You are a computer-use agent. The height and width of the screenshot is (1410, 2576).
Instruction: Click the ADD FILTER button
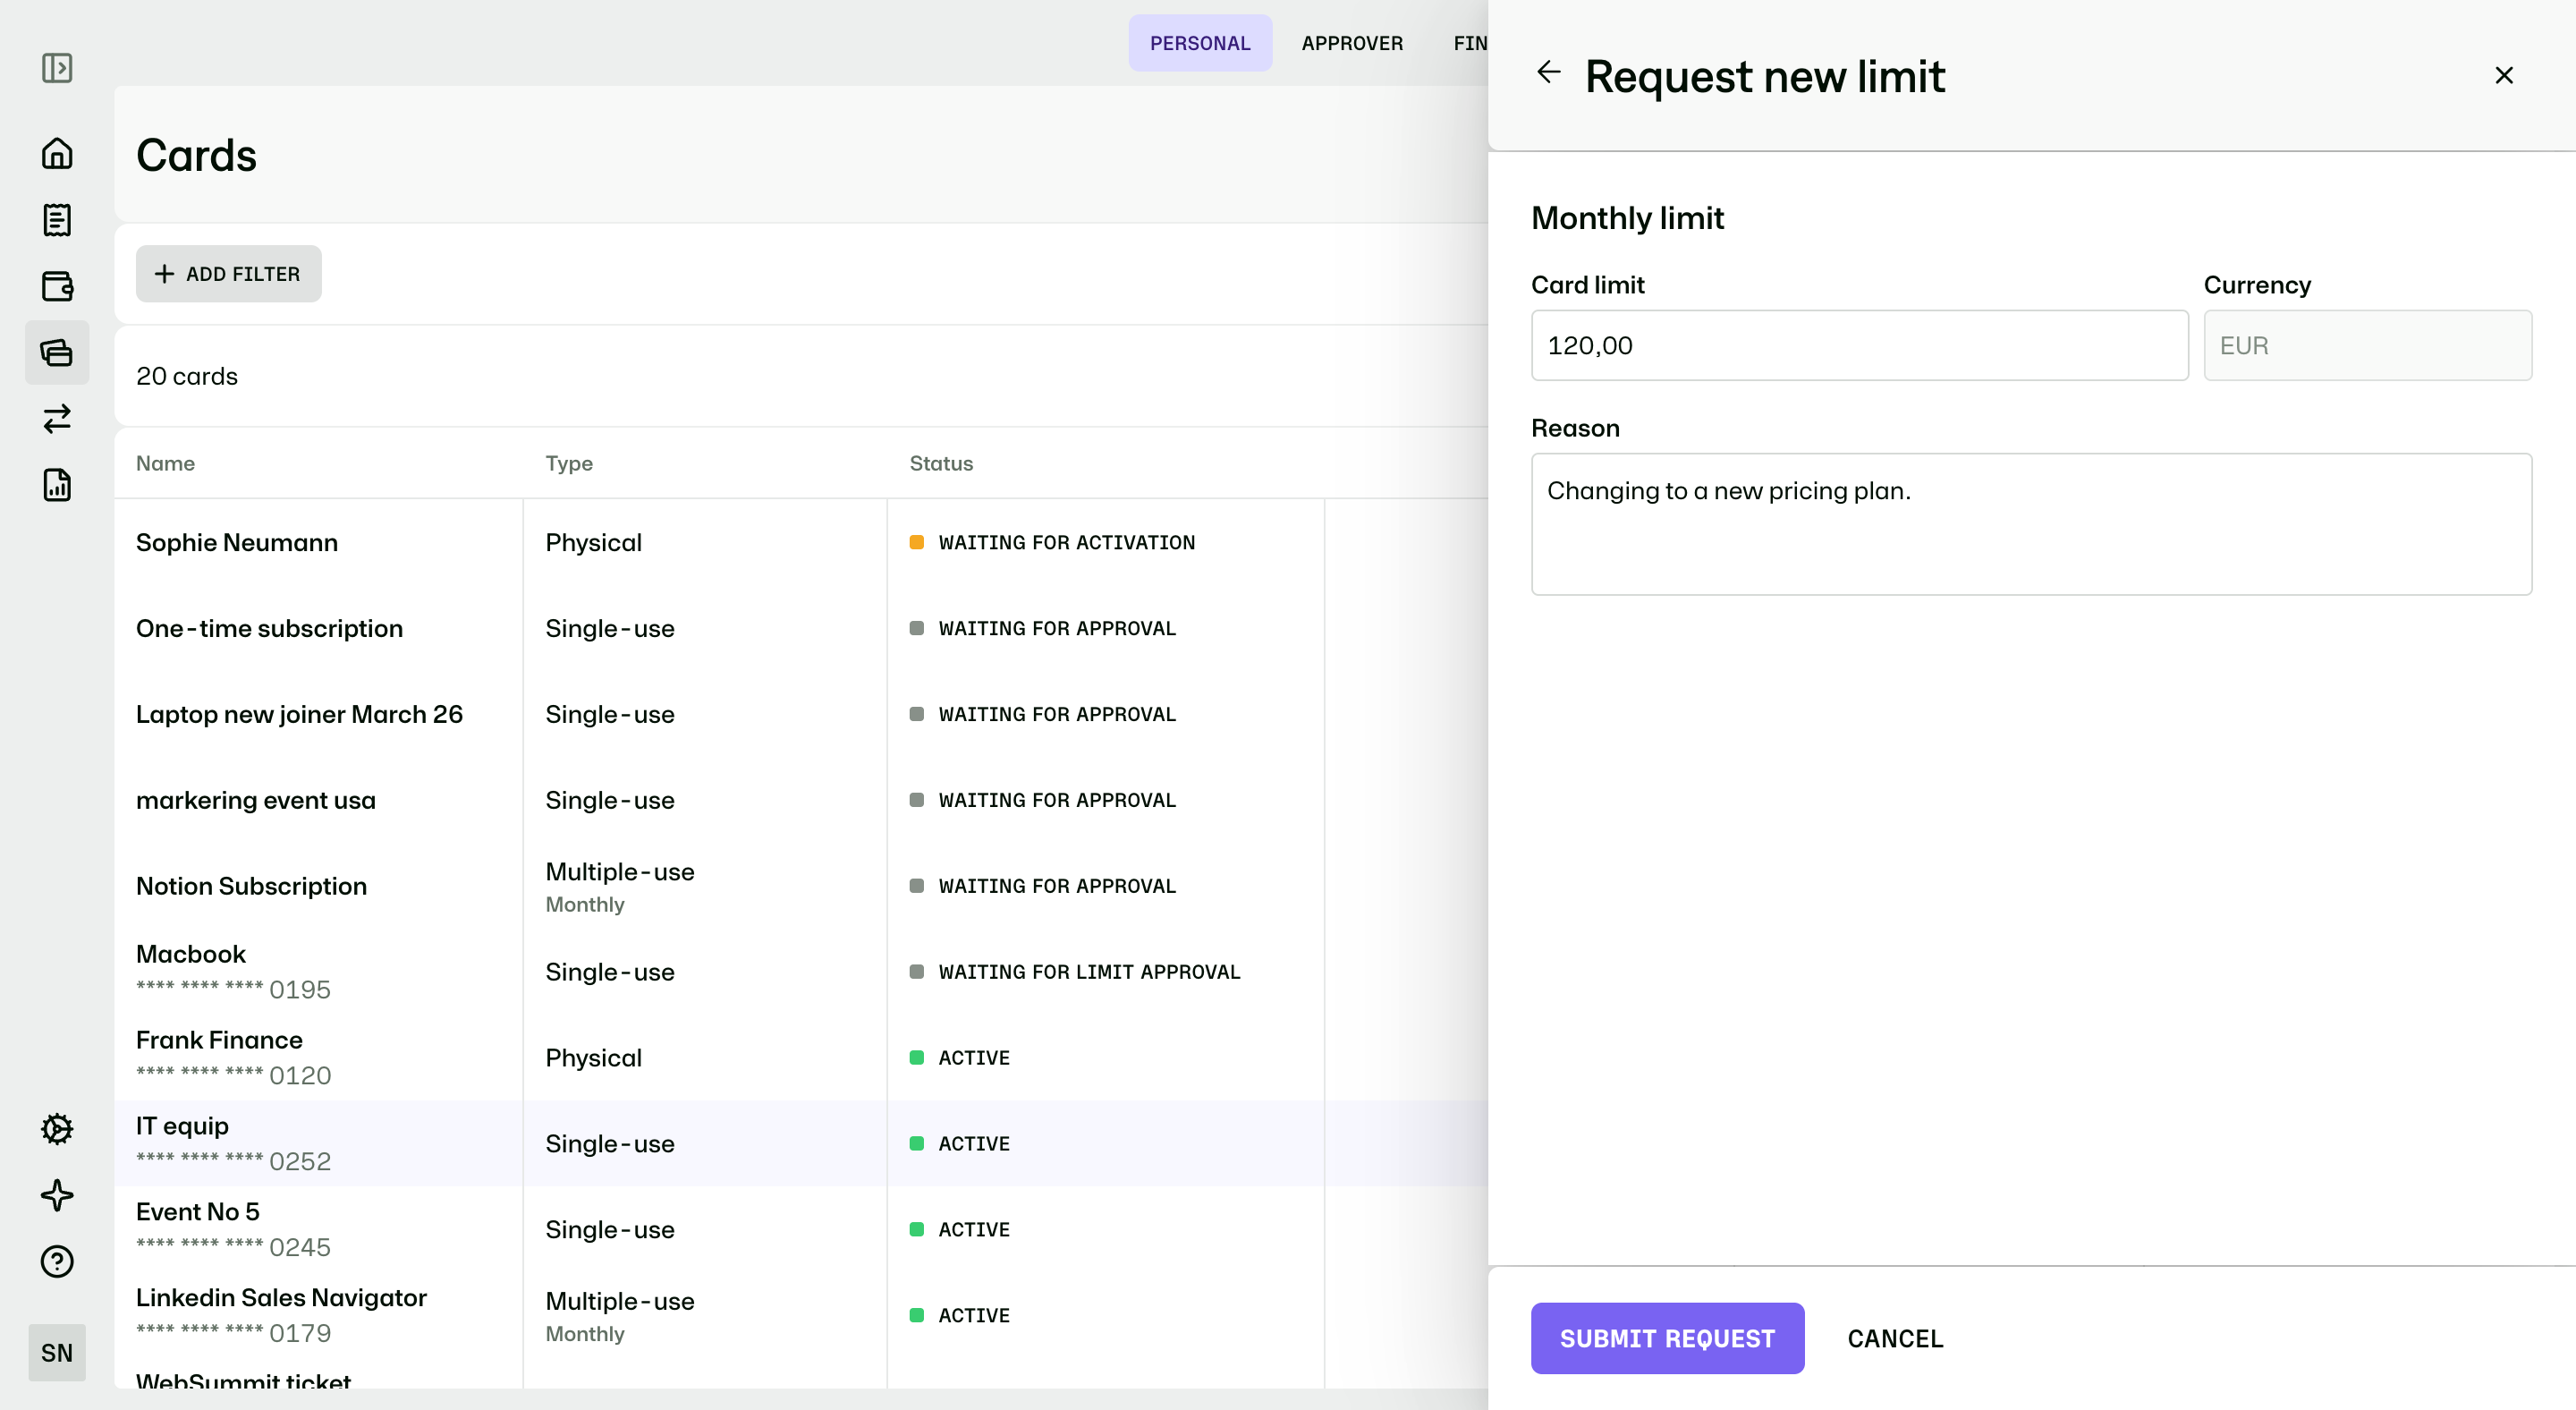[x=229, y=274]
